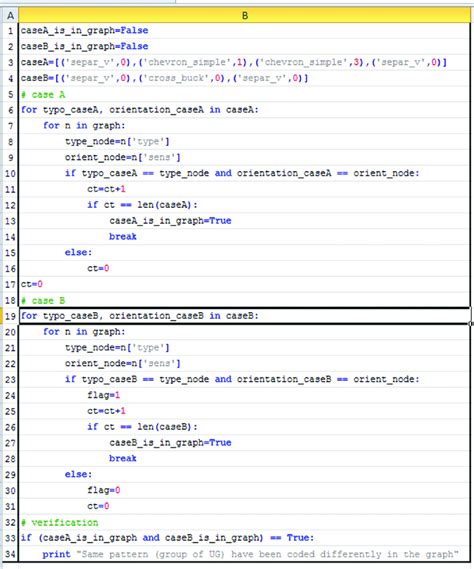
Task: Select the caseA list definition cell
Action: [245, 62]
